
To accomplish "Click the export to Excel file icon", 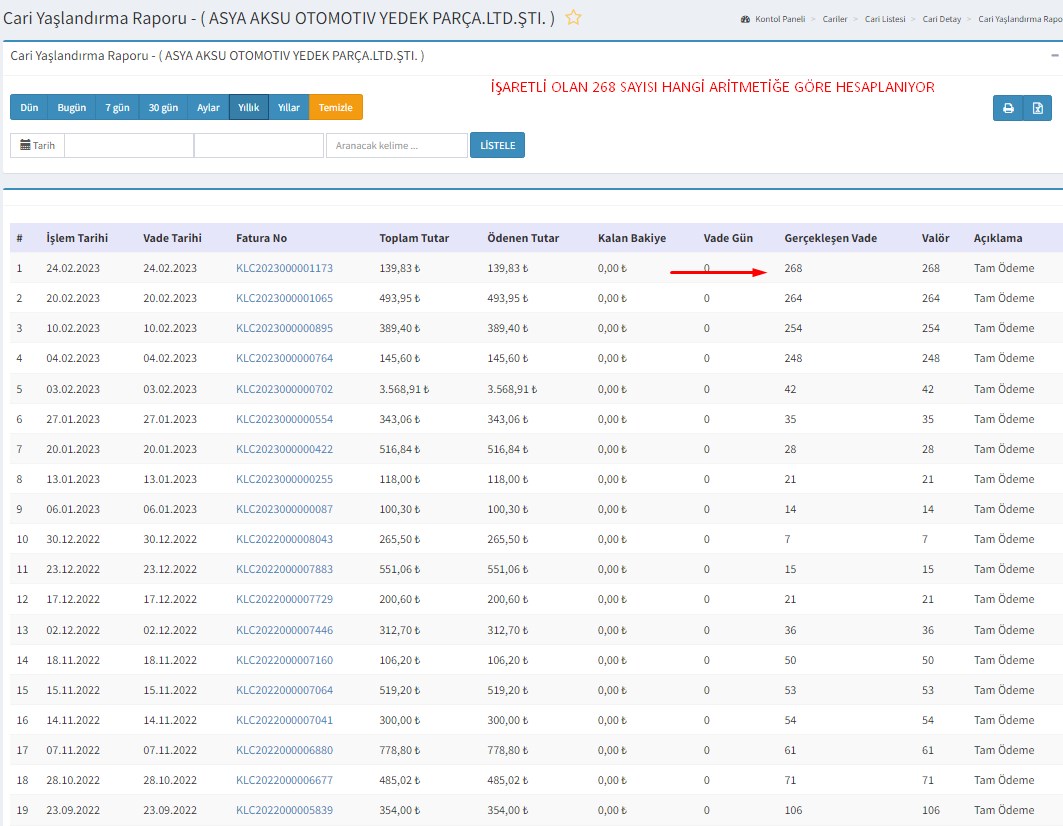I will [1038, 108].
